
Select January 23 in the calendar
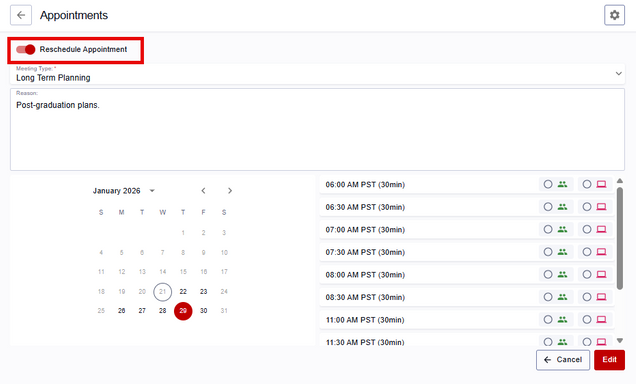pos(204,292)
